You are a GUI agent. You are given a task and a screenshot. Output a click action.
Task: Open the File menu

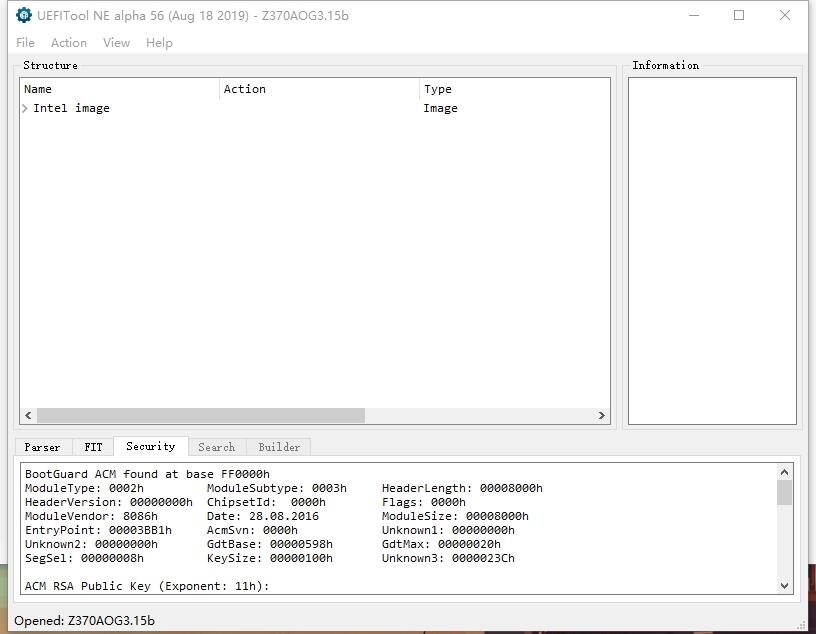pos(26,43)
